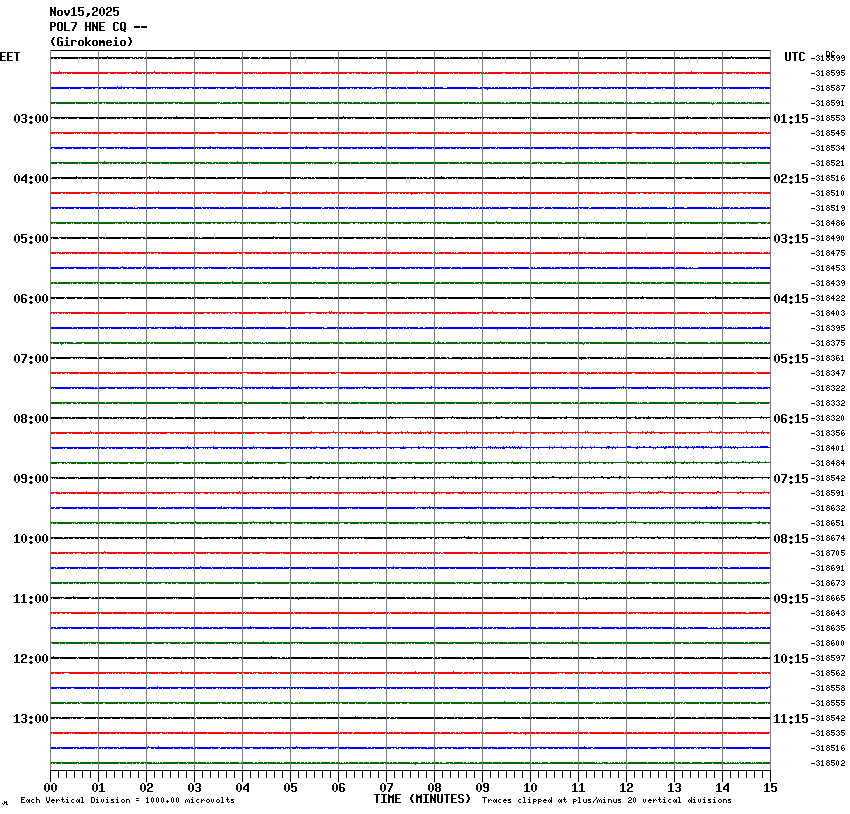Click the (Girokomeio) location text
Image resolution: width=850 pixels, height=814 pixels.
[x=90, y=42]
